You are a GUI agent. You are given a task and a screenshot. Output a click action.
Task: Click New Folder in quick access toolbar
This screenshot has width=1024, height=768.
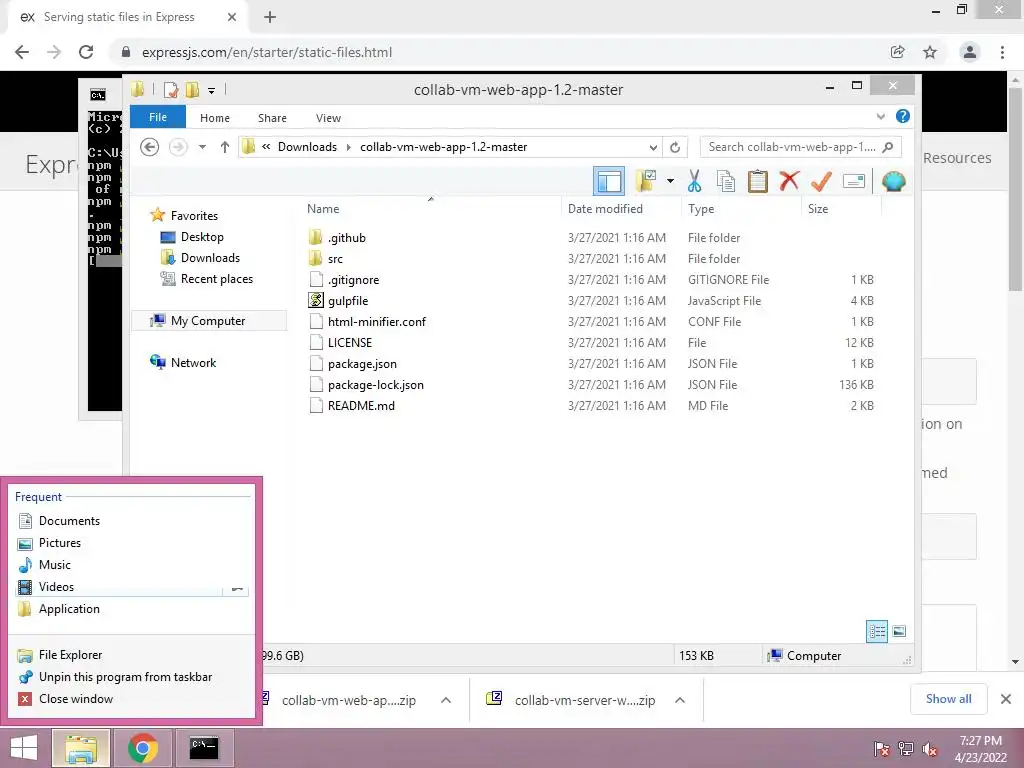193,90
